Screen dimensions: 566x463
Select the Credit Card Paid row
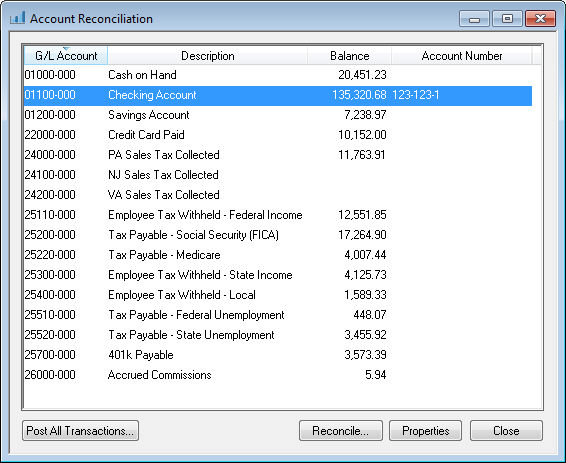(278, 135)
